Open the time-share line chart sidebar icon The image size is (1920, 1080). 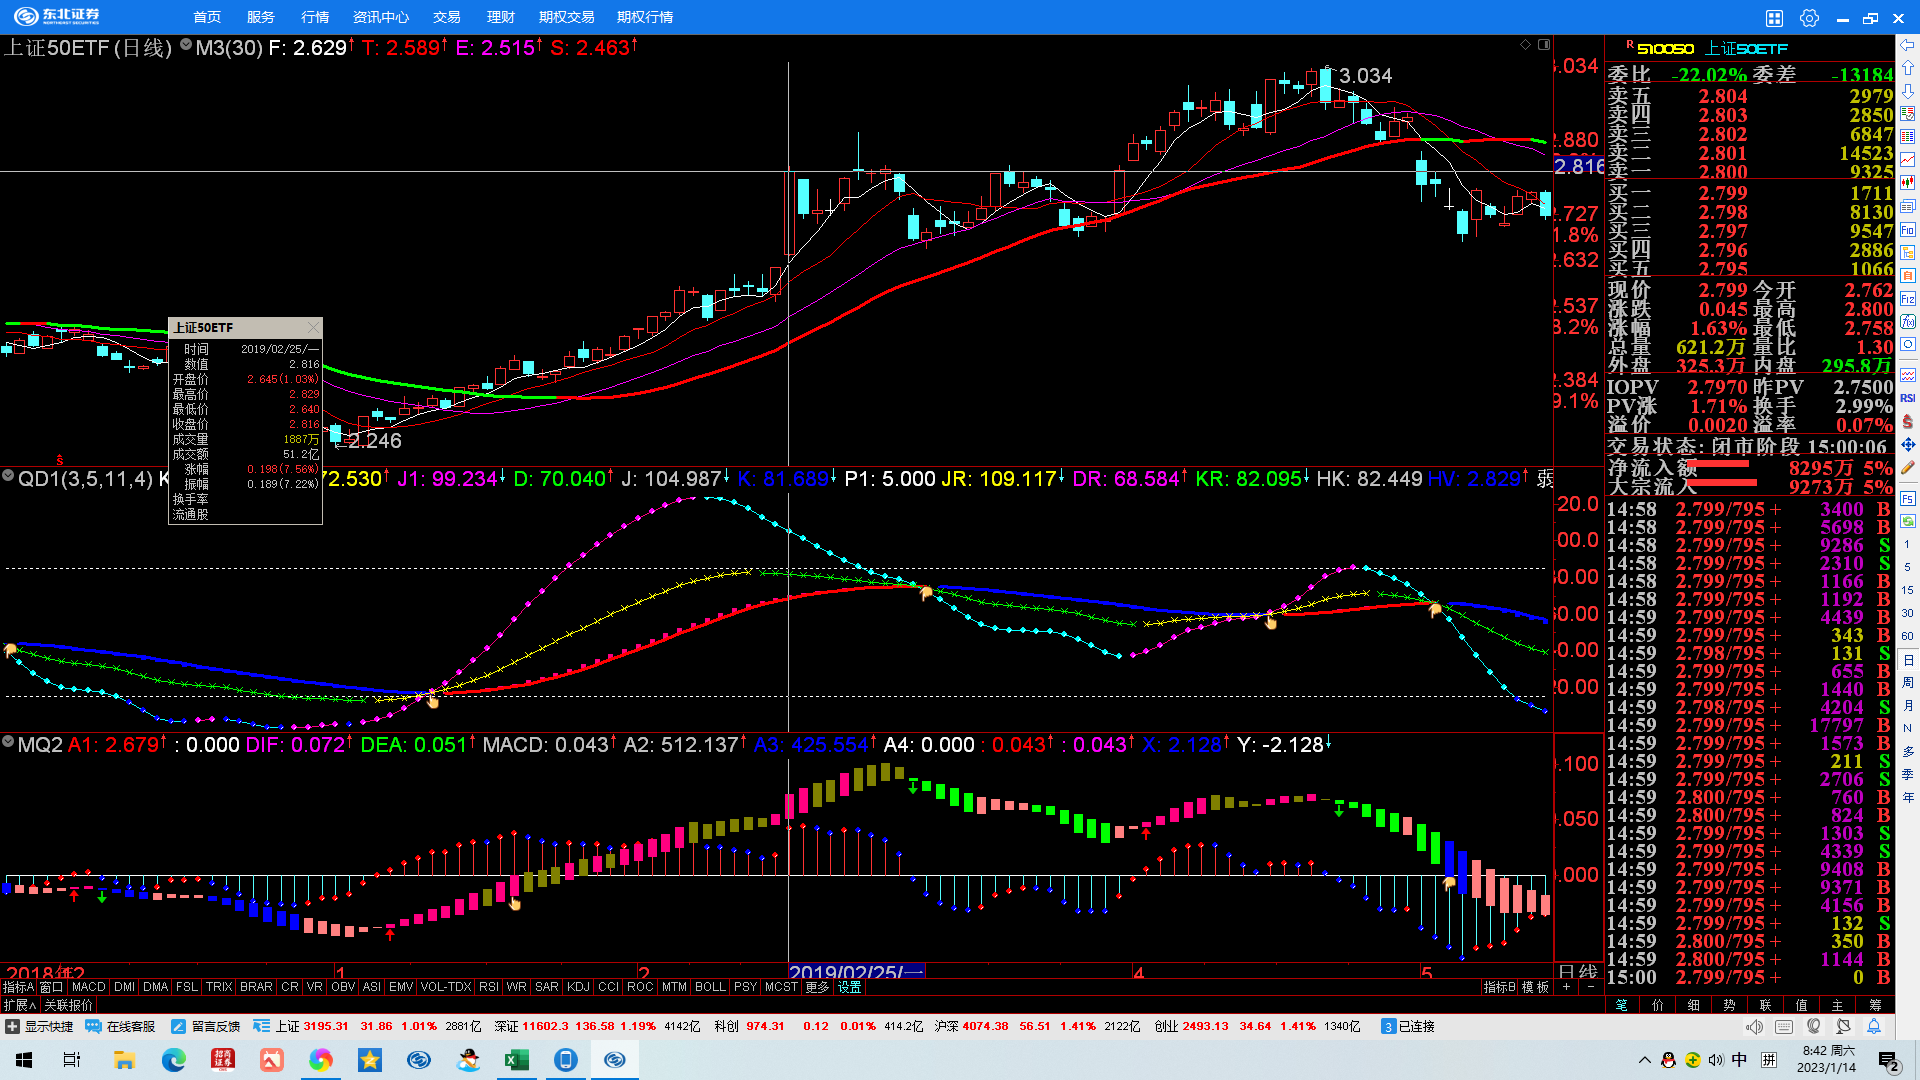point(1908,159)
